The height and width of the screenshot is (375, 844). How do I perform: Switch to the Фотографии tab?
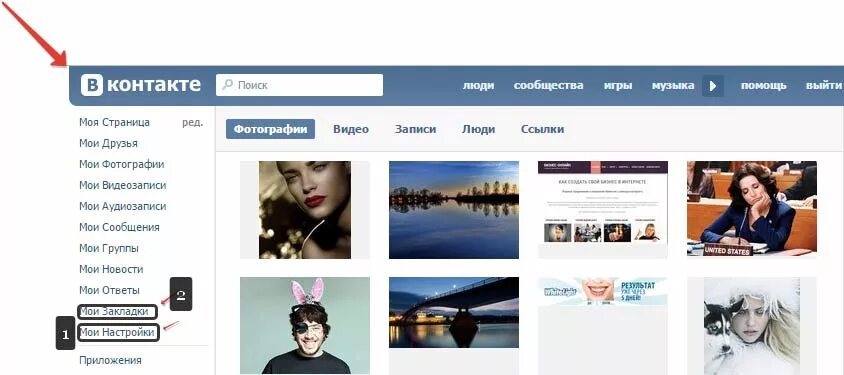[270, 129]
